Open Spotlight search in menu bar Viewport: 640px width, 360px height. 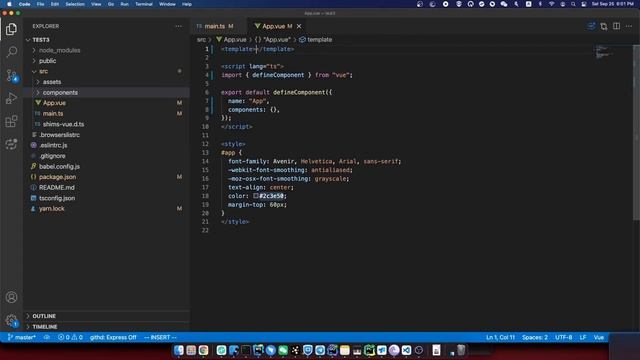coord(573,4)
